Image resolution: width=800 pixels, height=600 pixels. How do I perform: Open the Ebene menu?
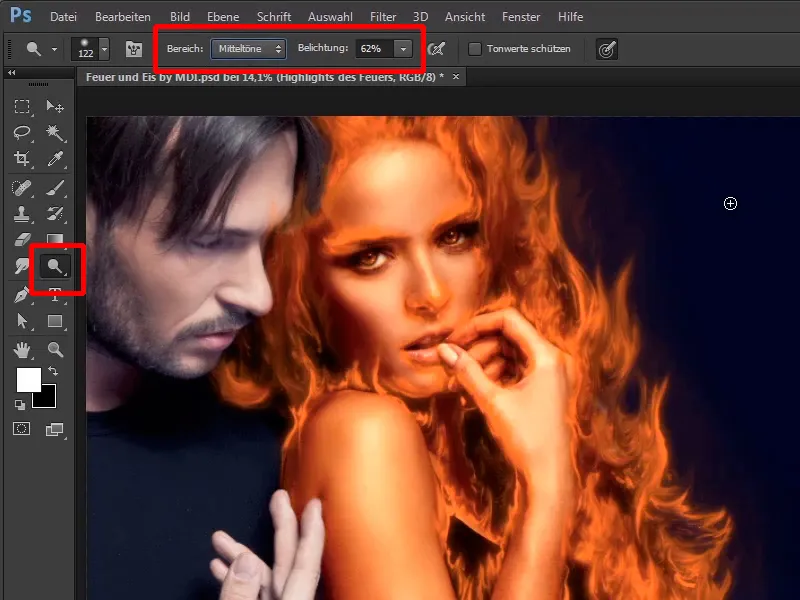click(x=223, y=17)
